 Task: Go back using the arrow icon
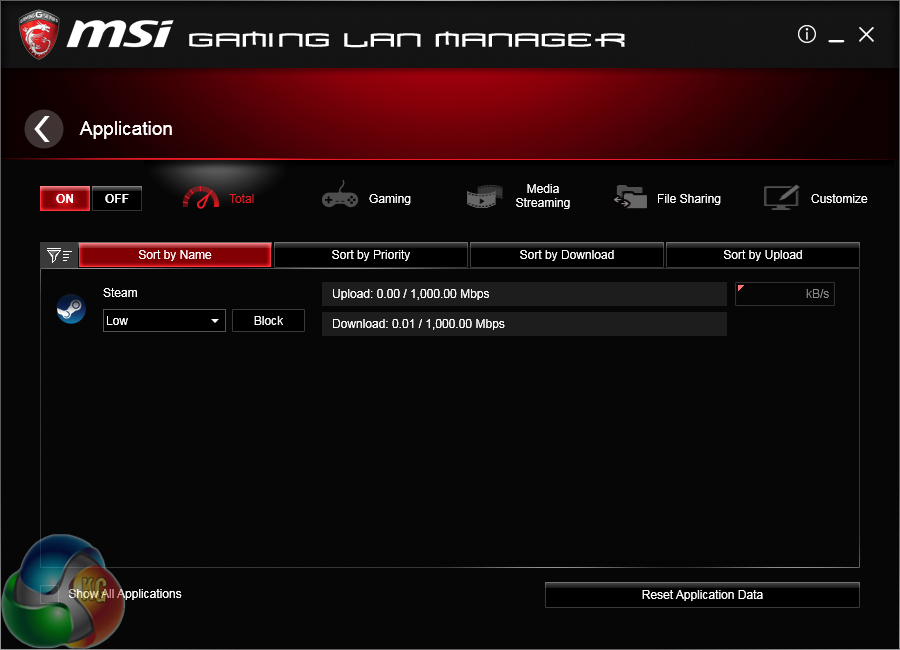coord(44,129)
